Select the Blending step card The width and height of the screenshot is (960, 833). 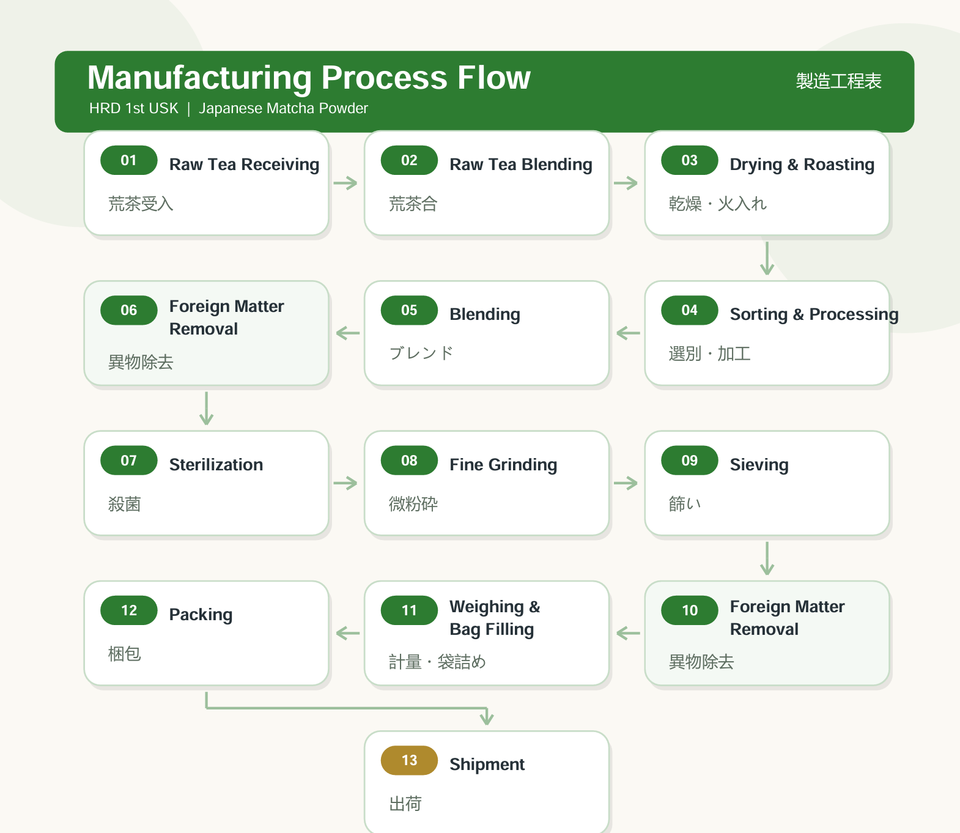[x=487, y=333]
